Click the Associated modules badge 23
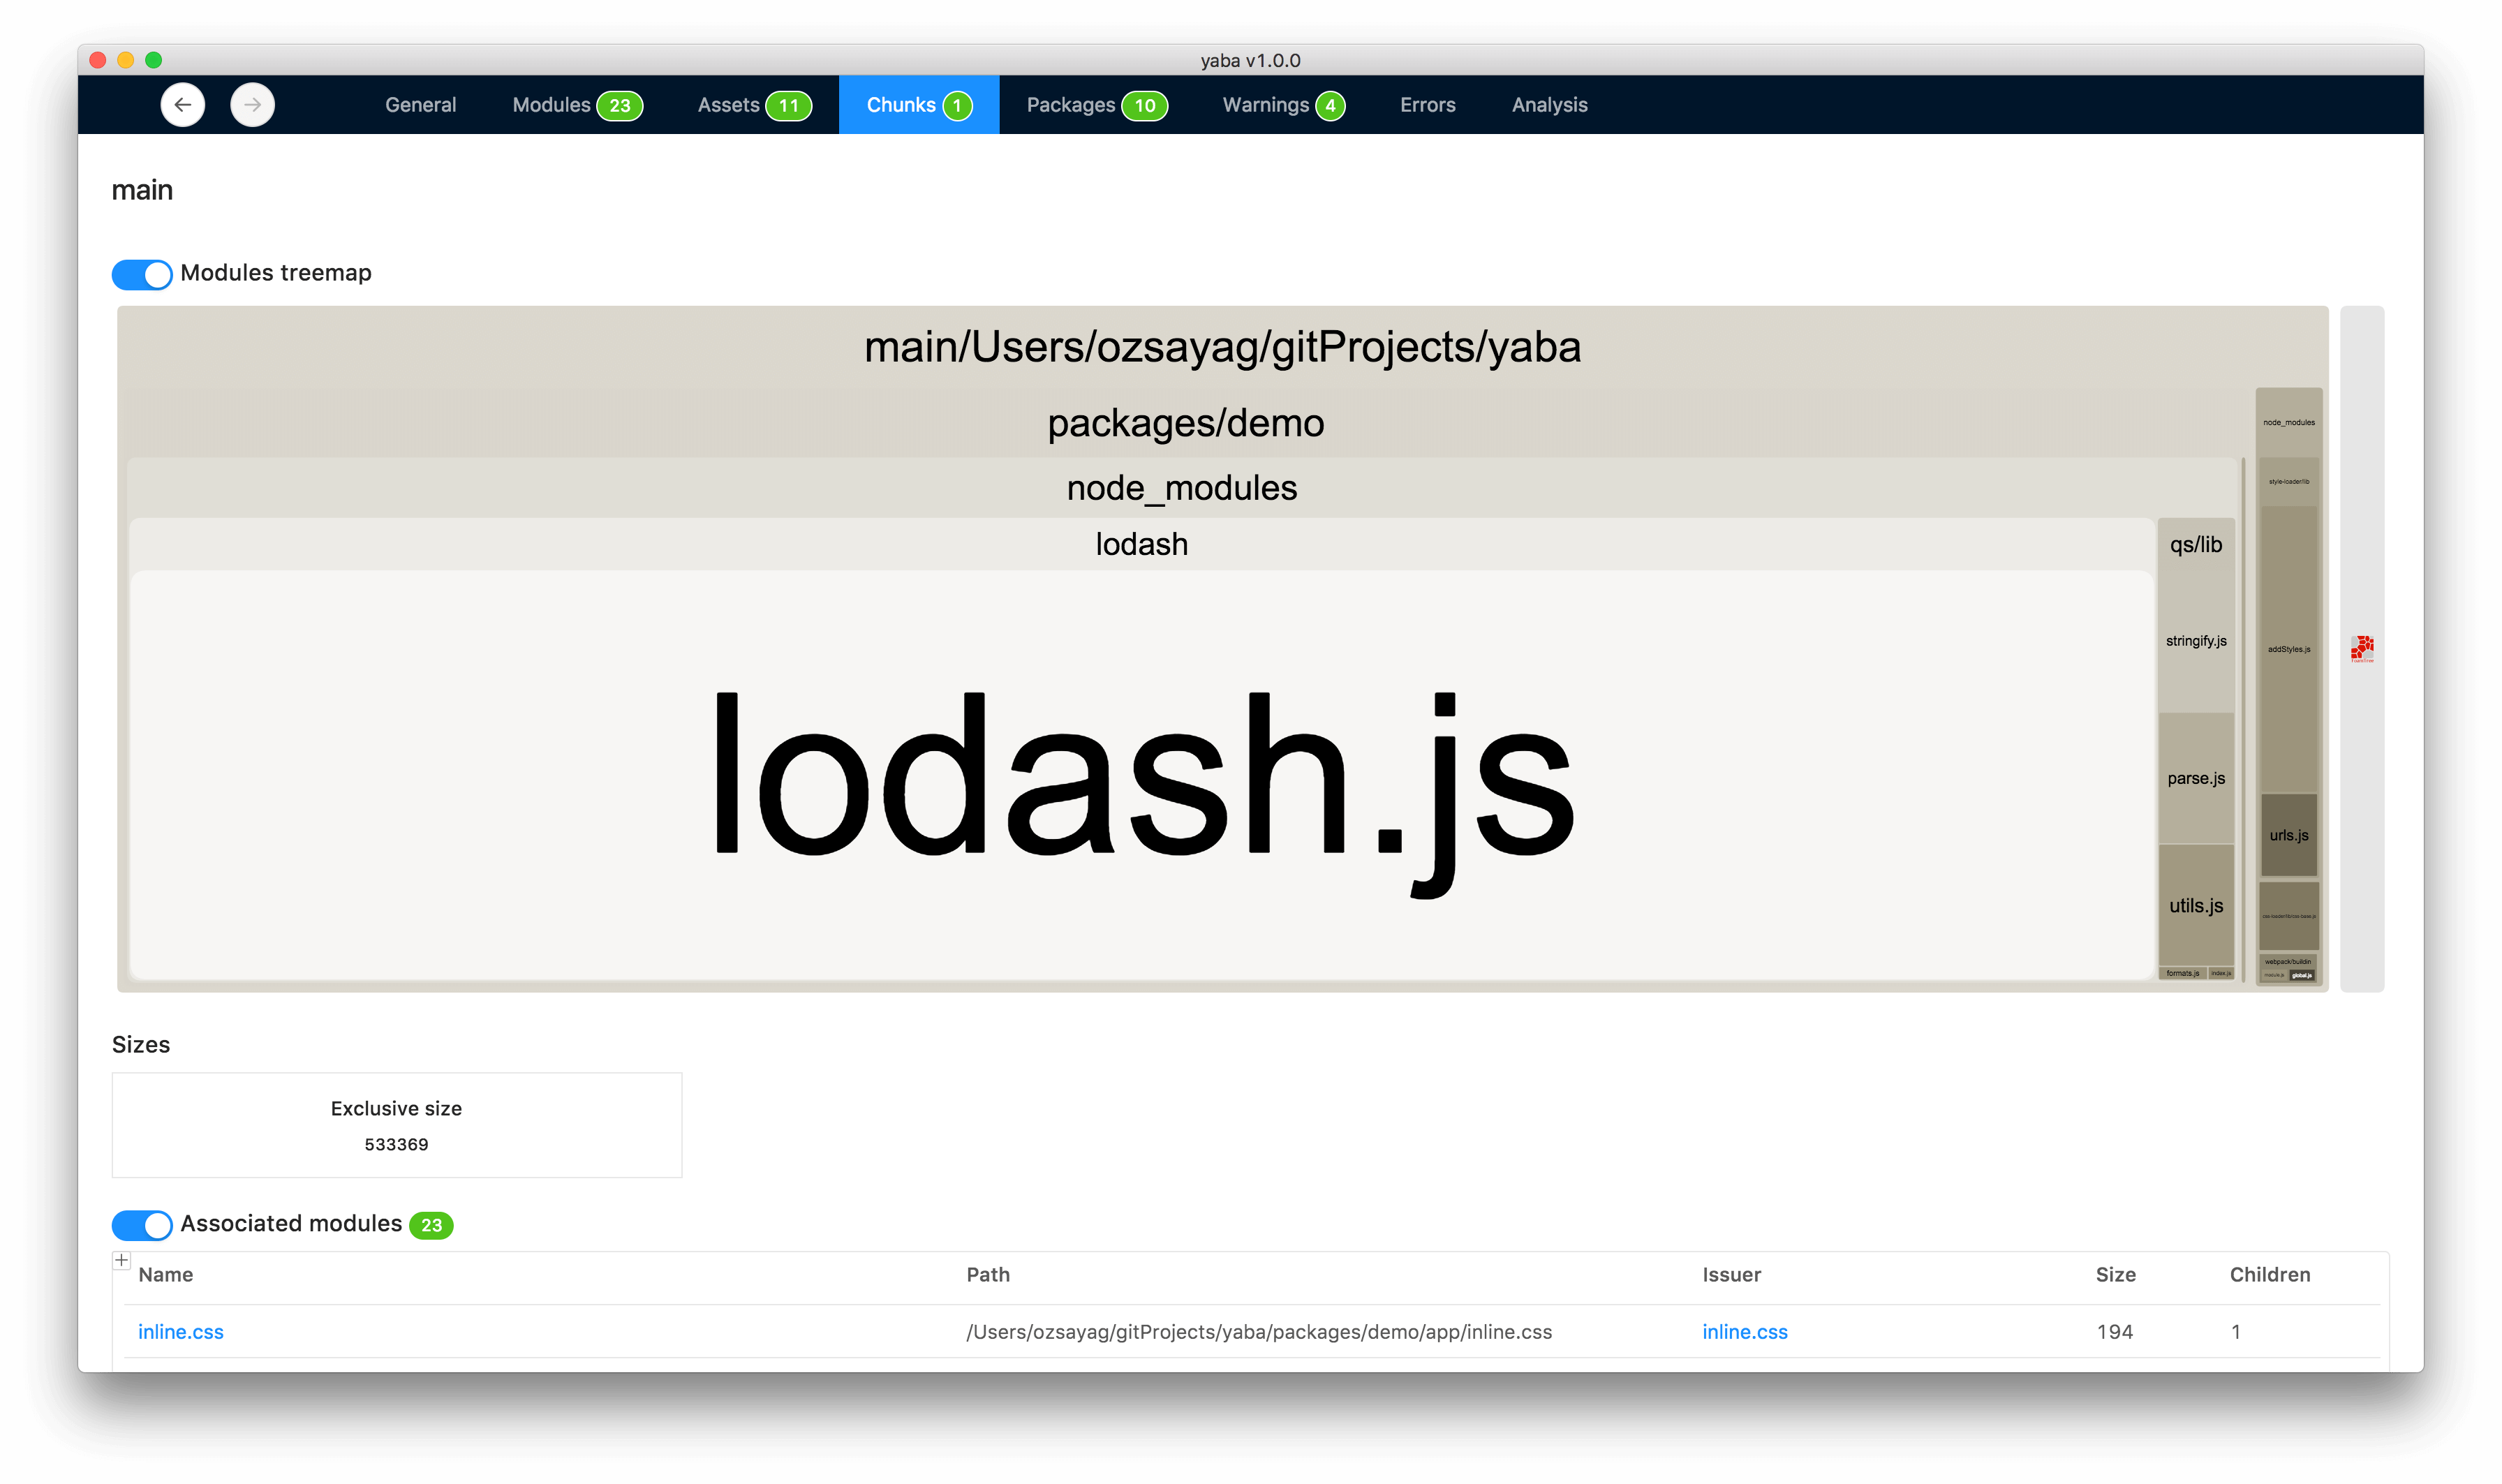Image resolution: width=2502 pixels, height=1484 pixels. point(431,1226)
